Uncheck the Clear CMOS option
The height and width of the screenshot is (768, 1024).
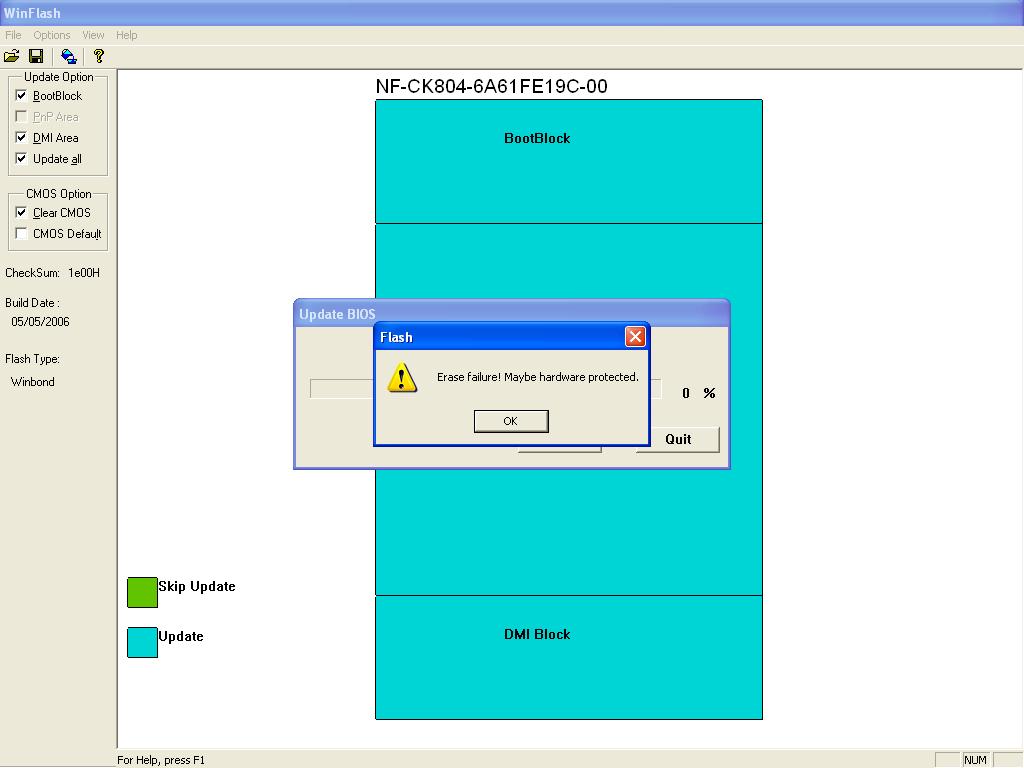22,212
